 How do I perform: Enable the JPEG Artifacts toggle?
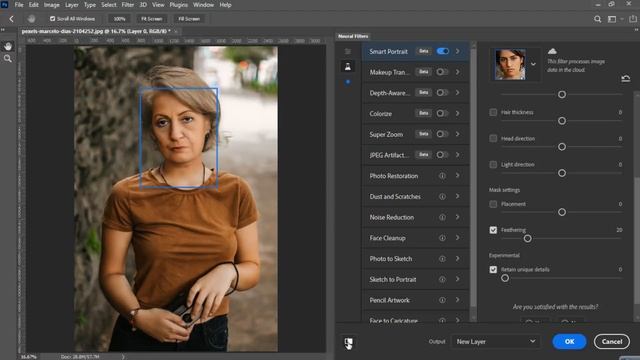coord(442,155)
